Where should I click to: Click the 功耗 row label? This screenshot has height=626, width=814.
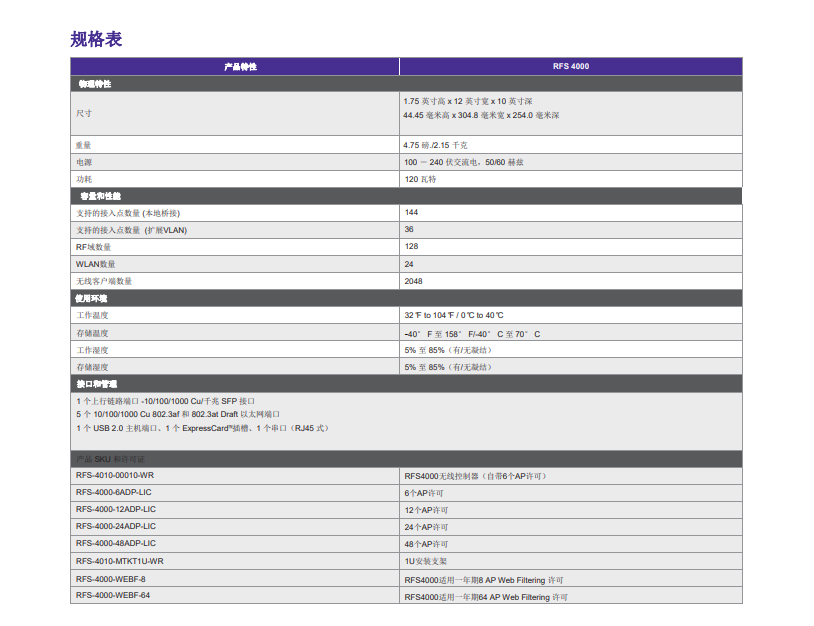click(x=84, y=179)
